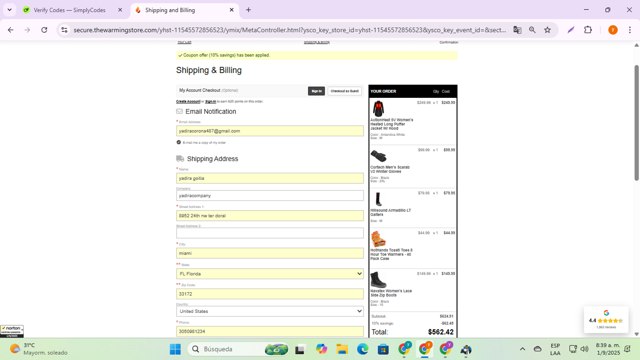Bookmark this page with the star icon
640x360 pixels.
click(x=547, y=30)
